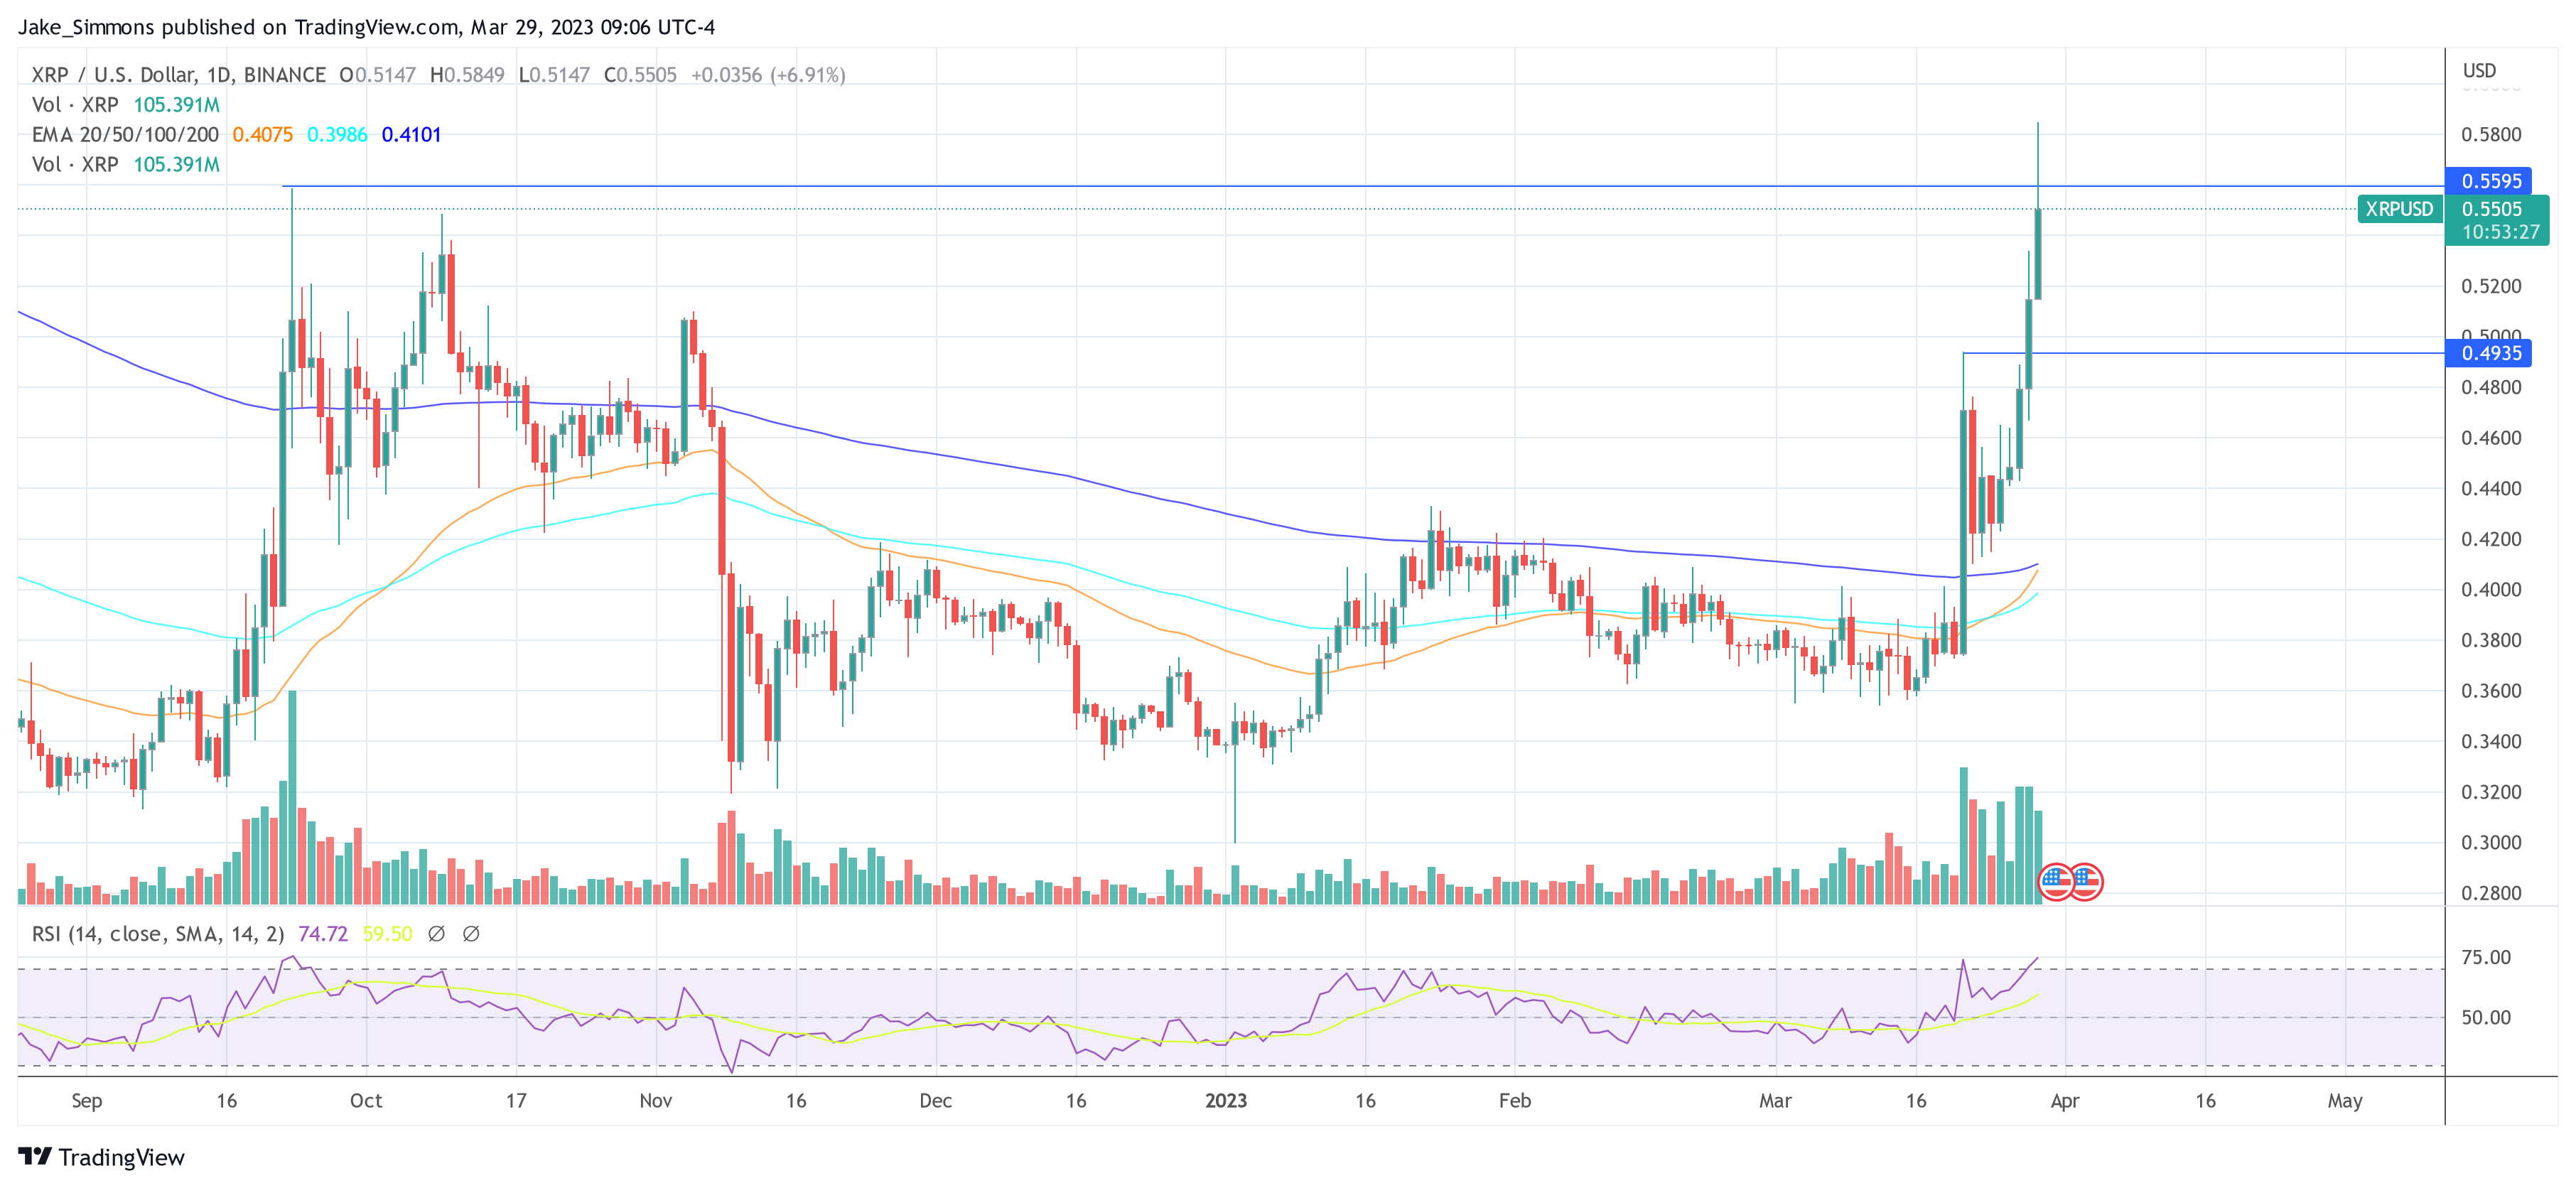2576x1188 pixels.
Task: Click the high value H0.5849 in the legend
Action: [x=467, y=75]
